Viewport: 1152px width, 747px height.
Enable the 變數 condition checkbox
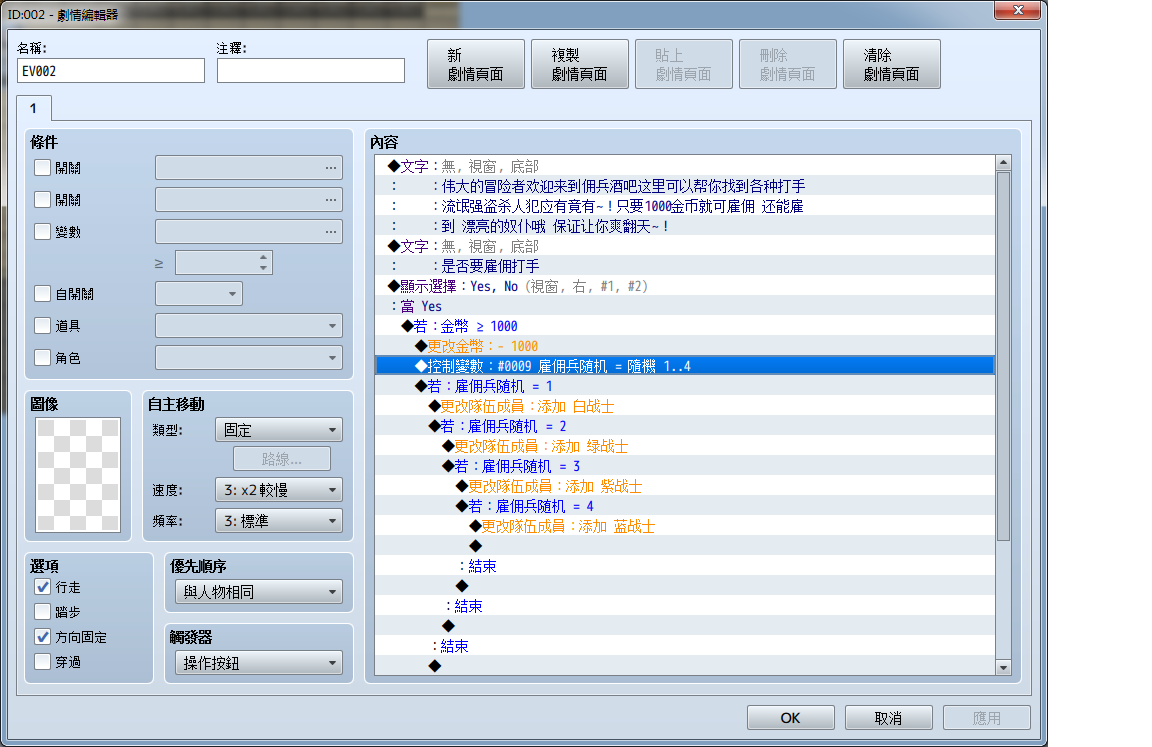tap(43, 232)
